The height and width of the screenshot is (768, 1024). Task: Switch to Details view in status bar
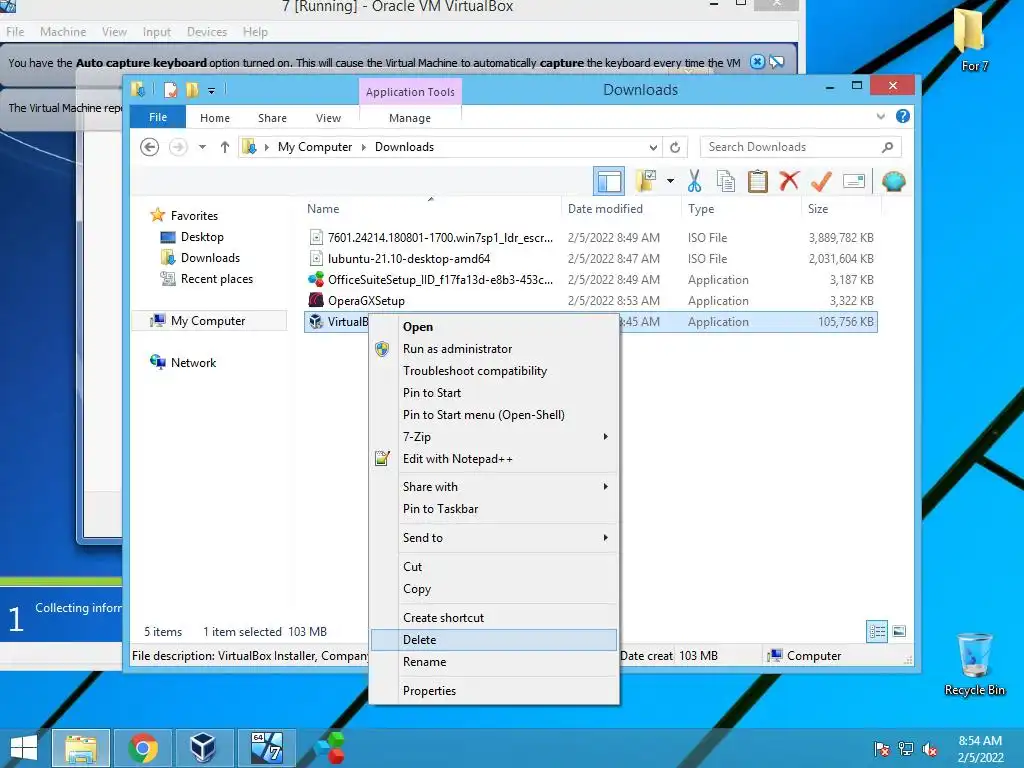pos(876,632)
